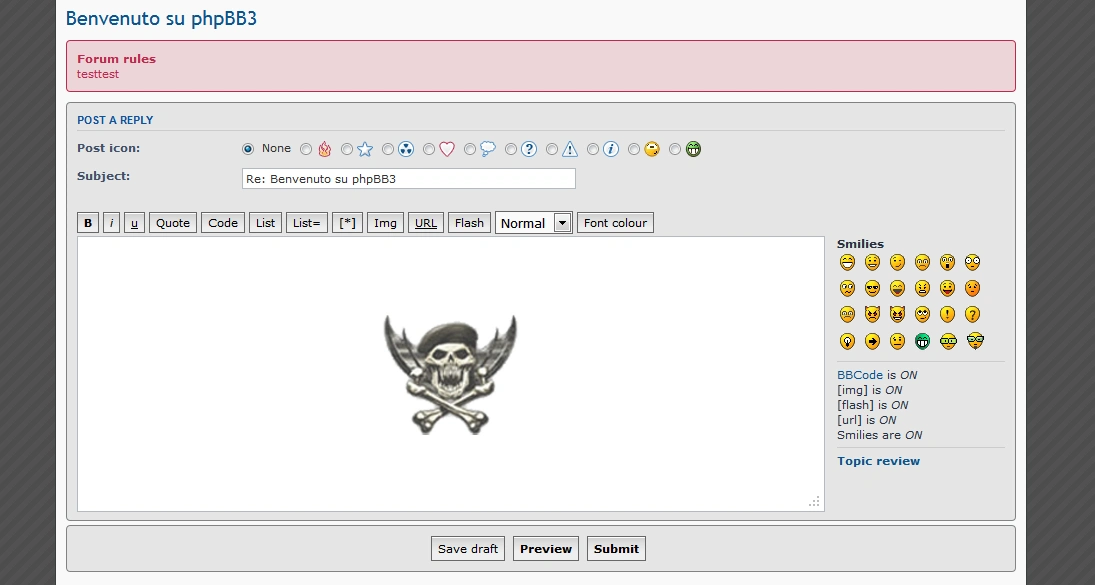Preview the reply
The width and height of the screenshot is (1095, 585).
click(545, 549)
